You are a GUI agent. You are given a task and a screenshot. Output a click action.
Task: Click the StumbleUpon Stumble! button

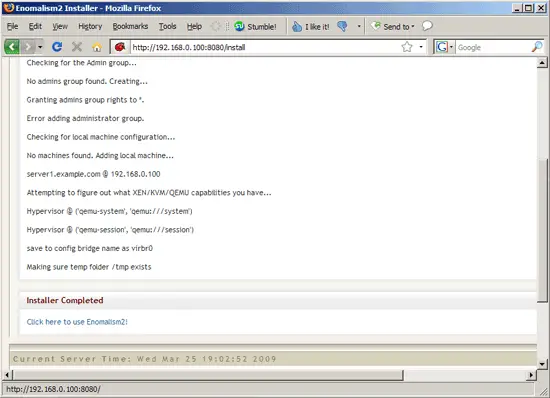click(255, 26)
